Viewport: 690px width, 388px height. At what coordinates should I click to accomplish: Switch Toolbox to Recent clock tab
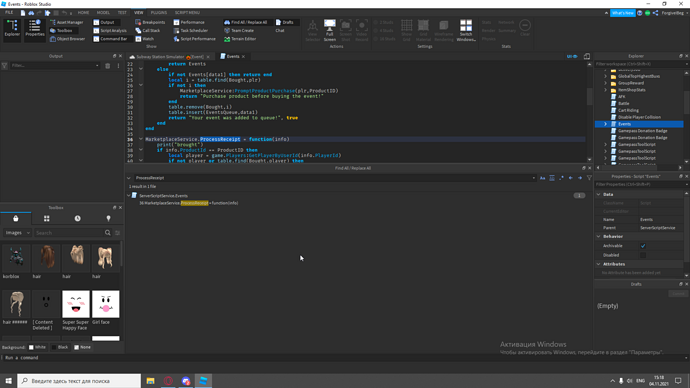coord(77,218)
